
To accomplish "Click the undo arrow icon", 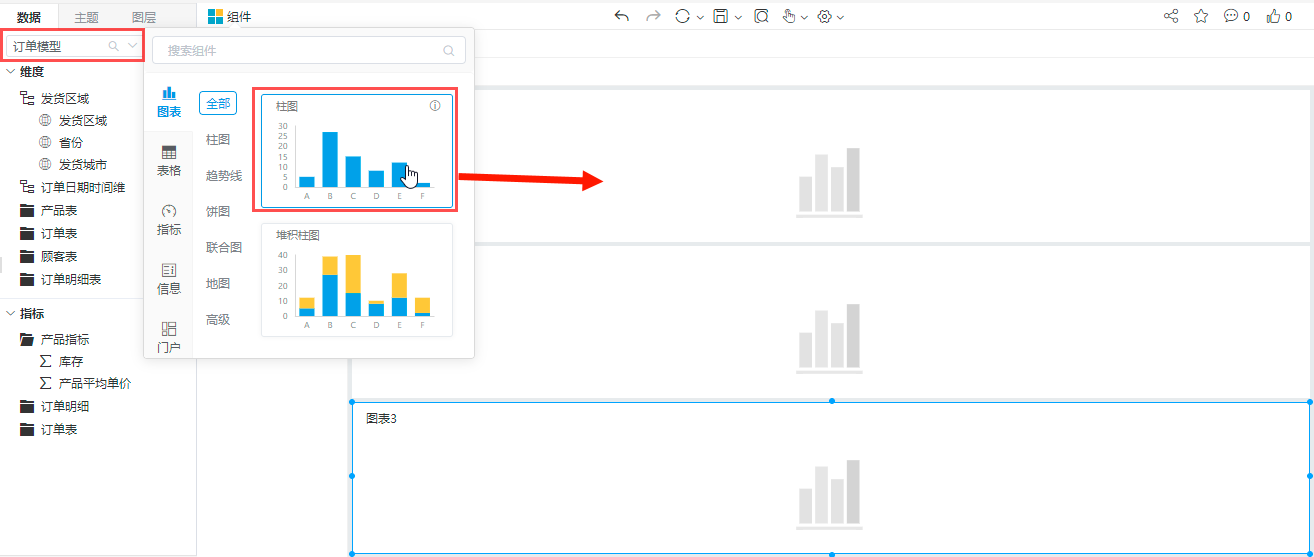I will (622, 16).
